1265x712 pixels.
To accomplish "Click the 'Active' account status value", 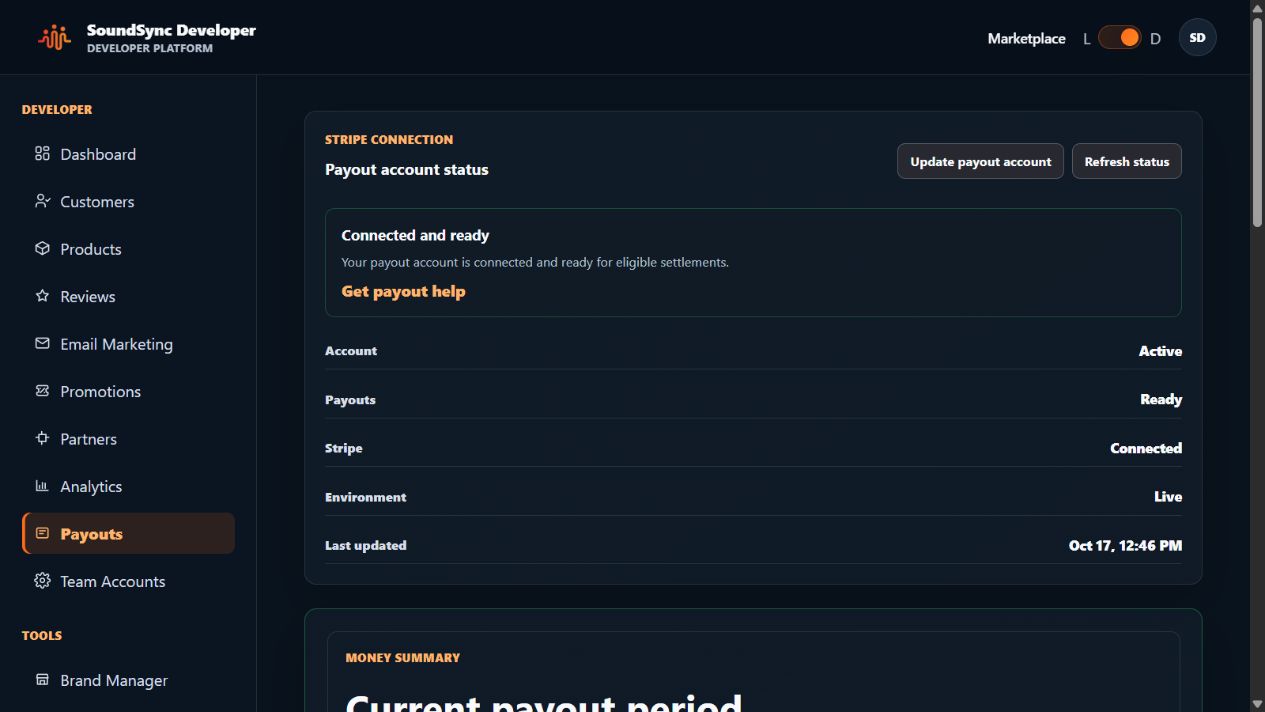I will [x=1160, y=351].
